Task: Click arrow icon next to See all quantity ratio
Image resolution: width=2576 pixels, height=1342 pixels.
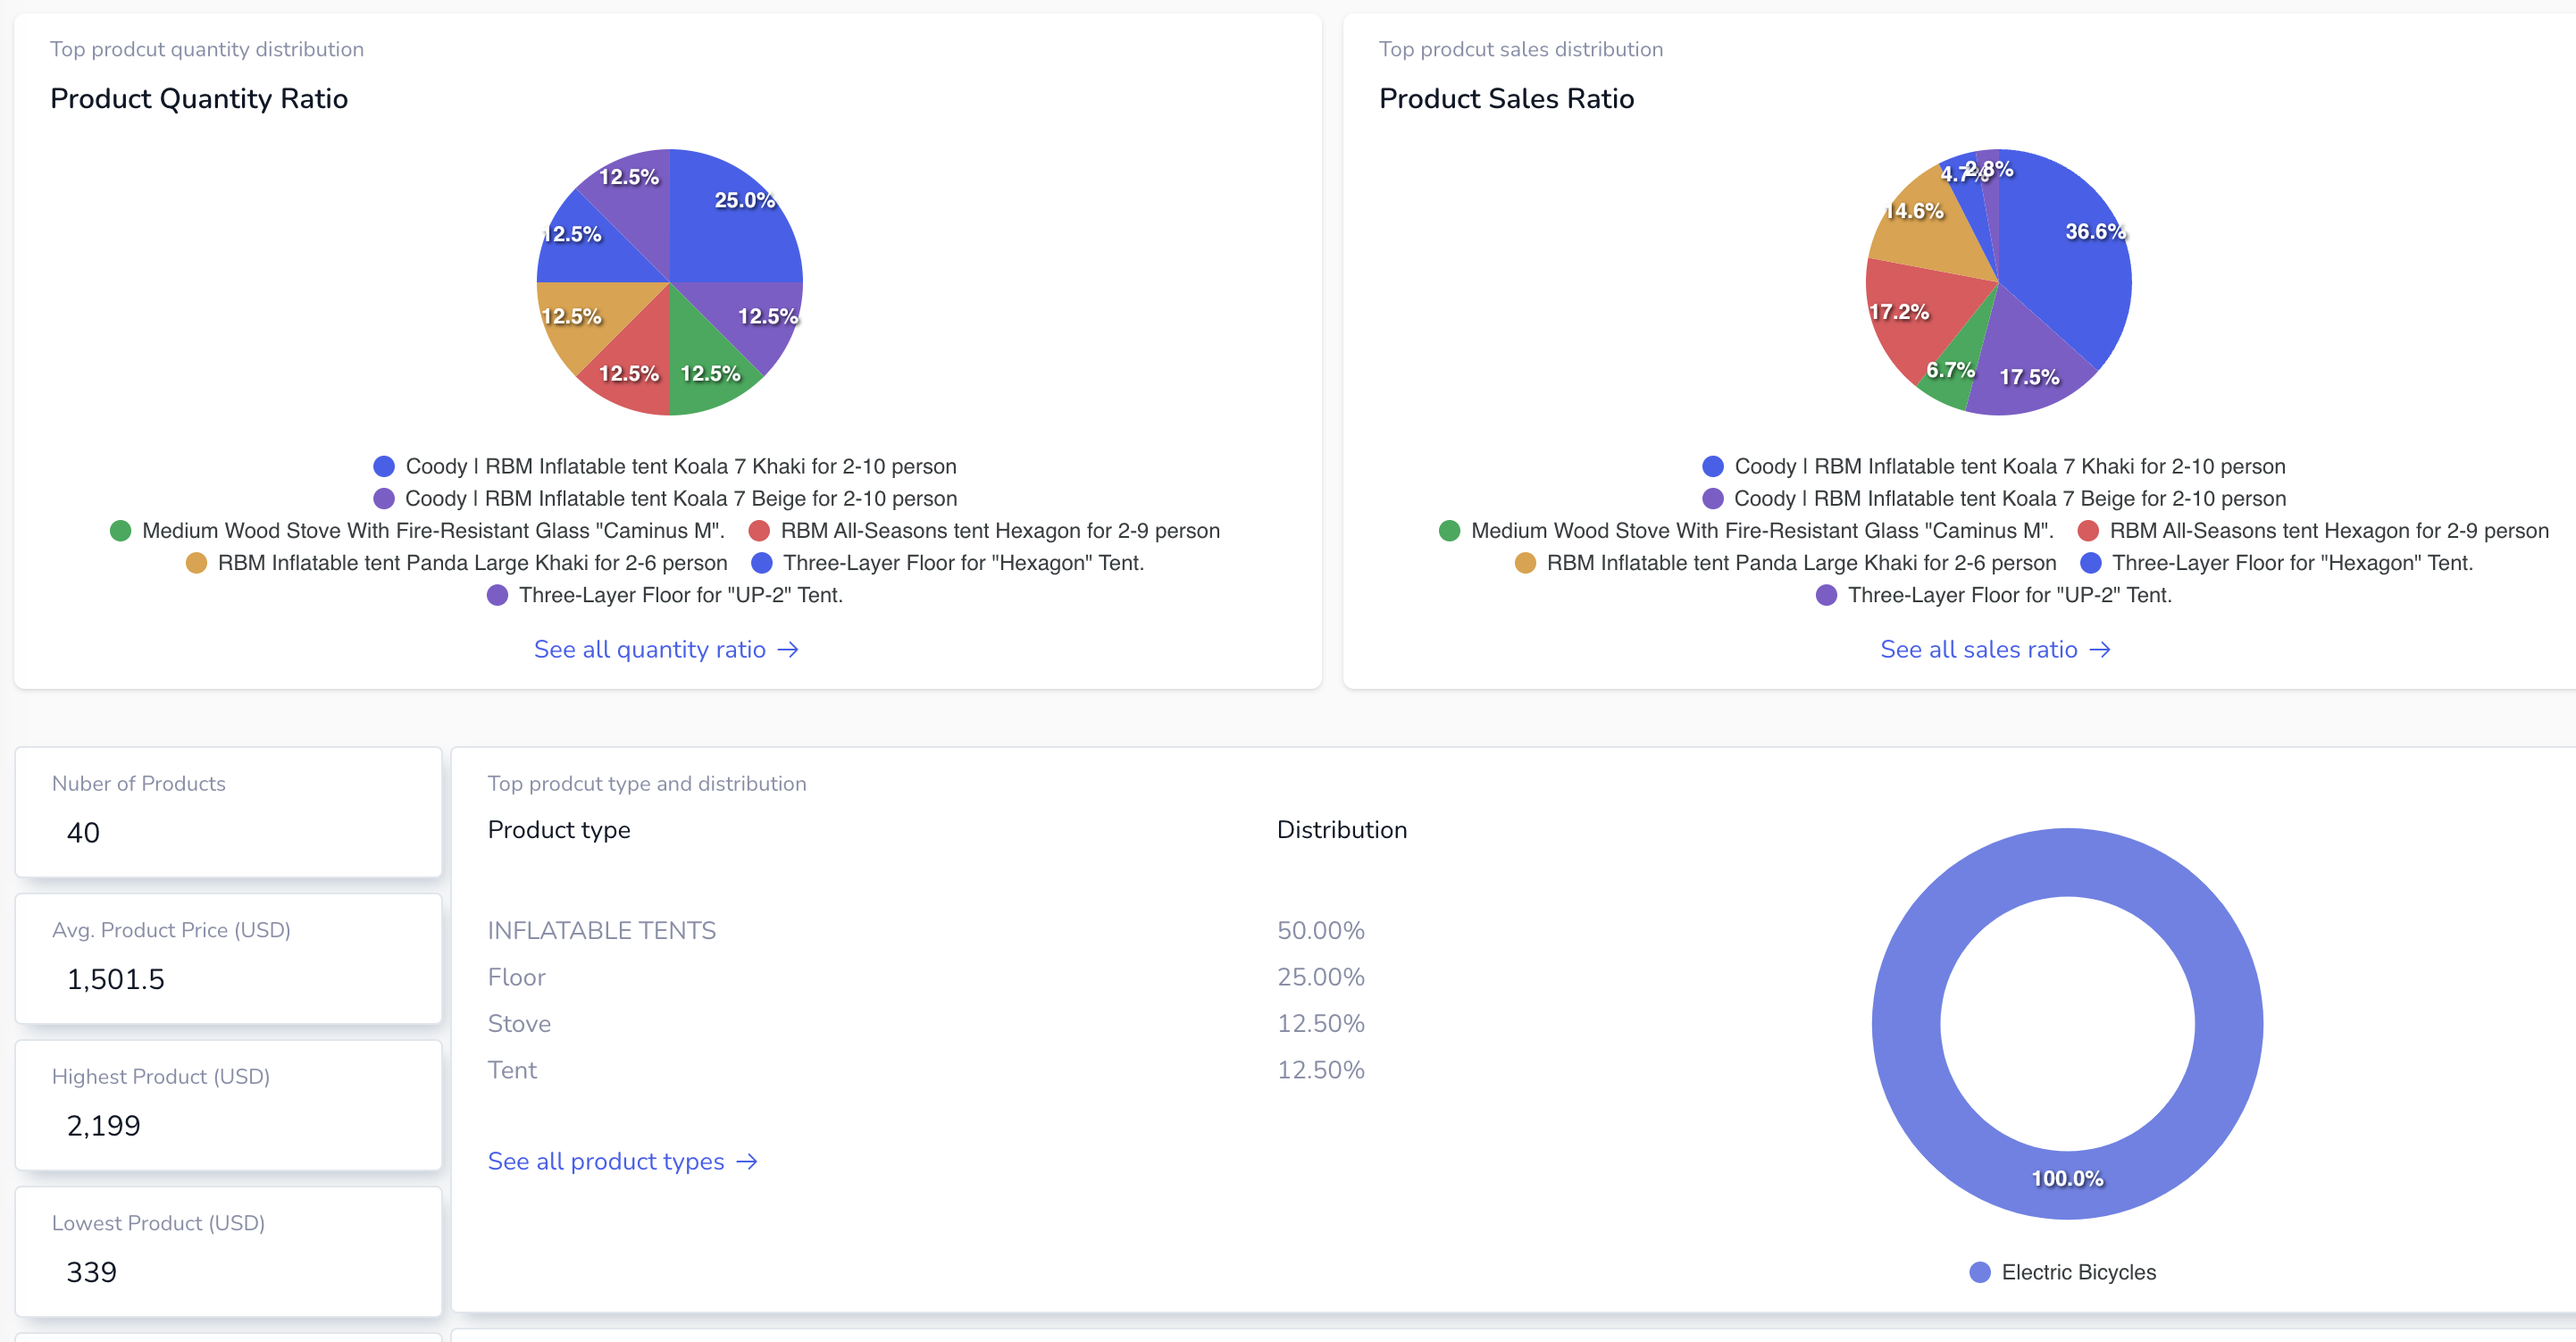Action: coord(788,650)
